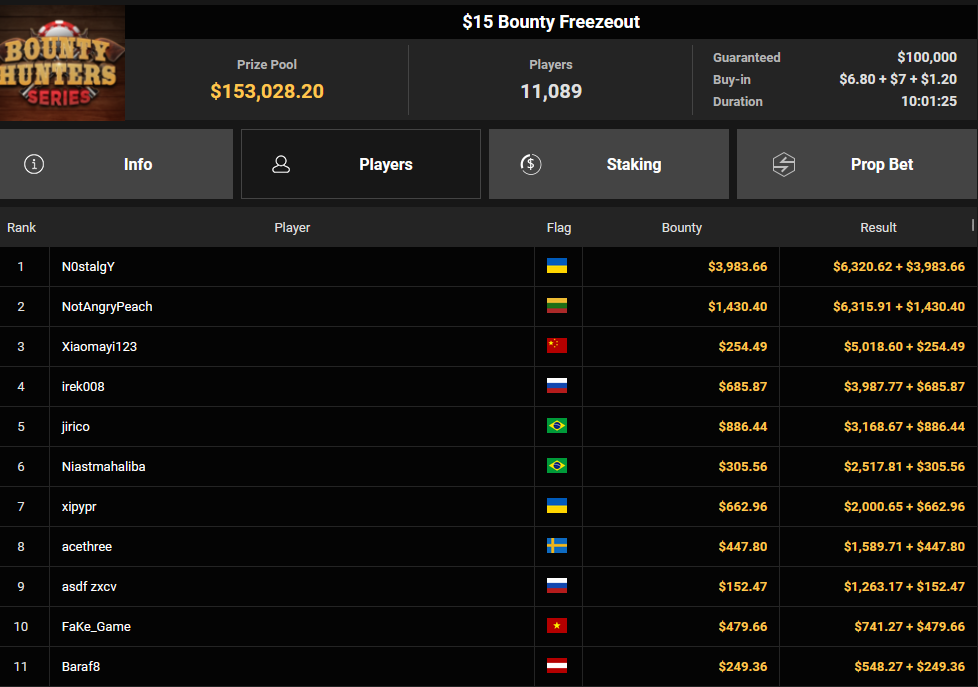Click the Ukraine flag next to N0stalgY
Screen dimensions: 978x687
557,266
